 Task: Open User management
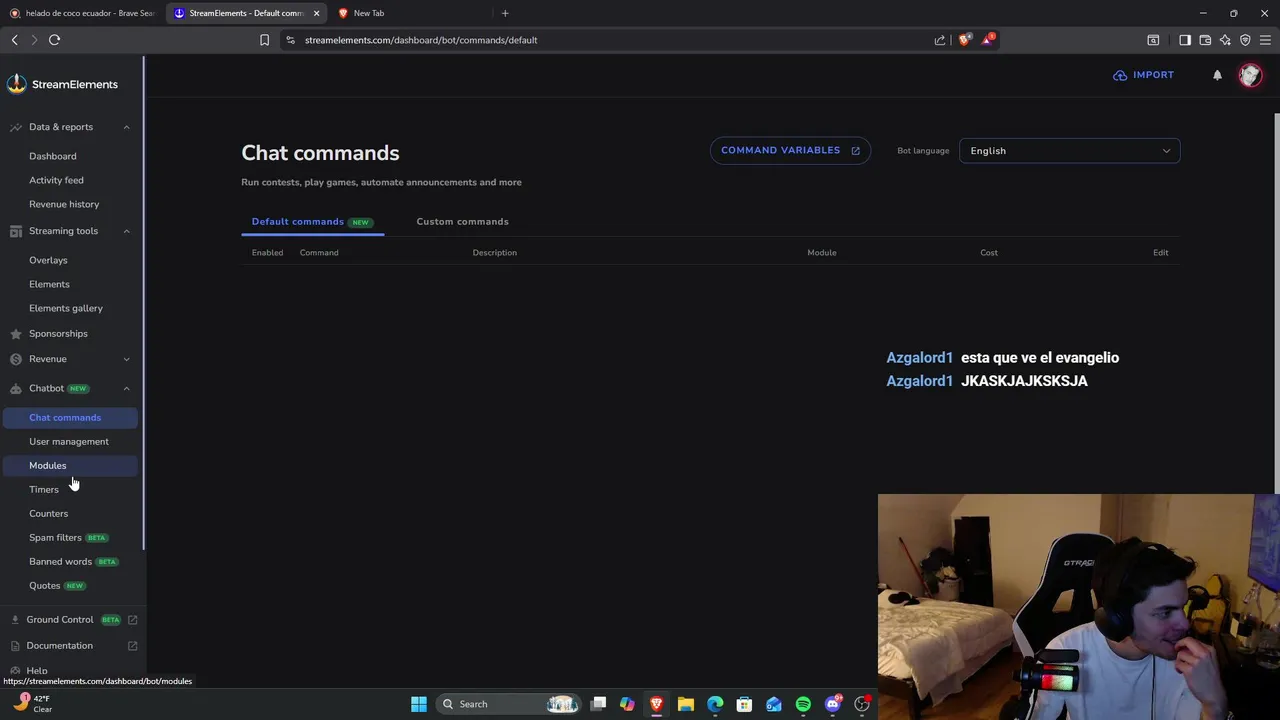point(69,441)
